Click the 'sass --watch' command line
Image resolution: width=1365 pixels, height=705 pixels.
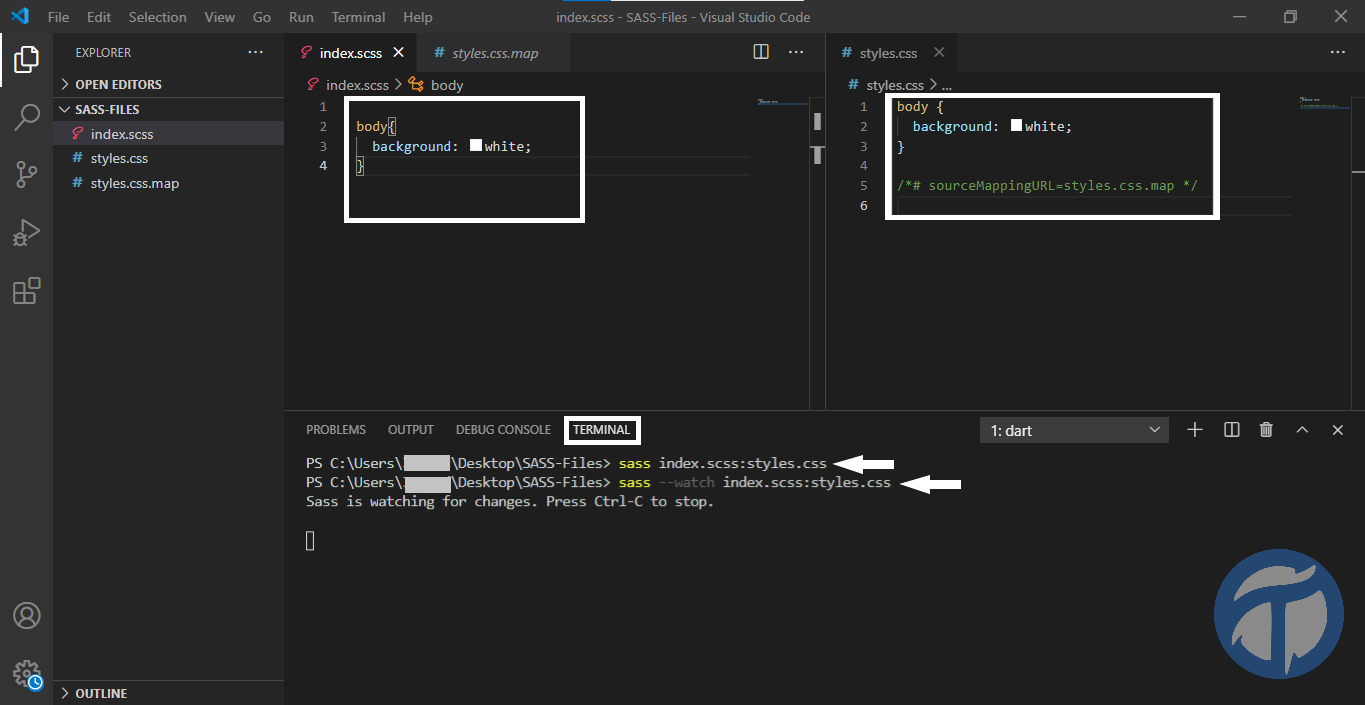[x=598, y=482]
